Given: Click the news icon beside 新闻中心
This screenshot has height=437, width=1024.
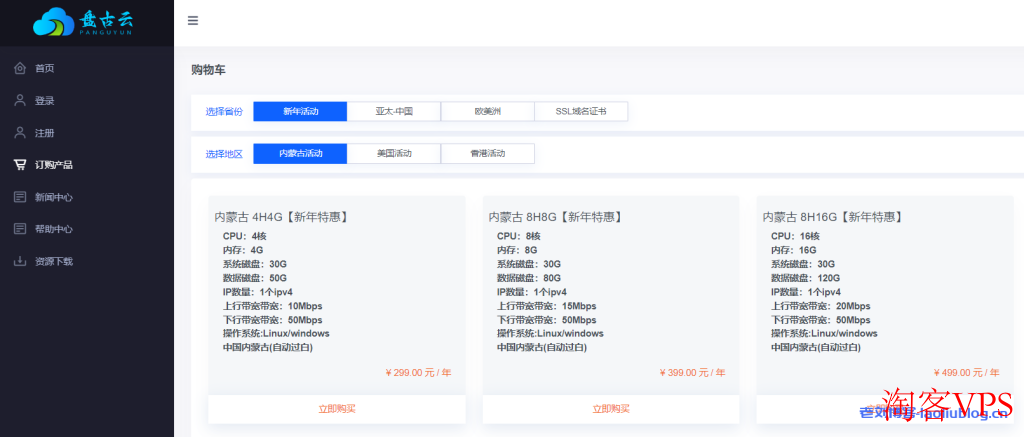Looking at the screenshot, I should (20, 197).
